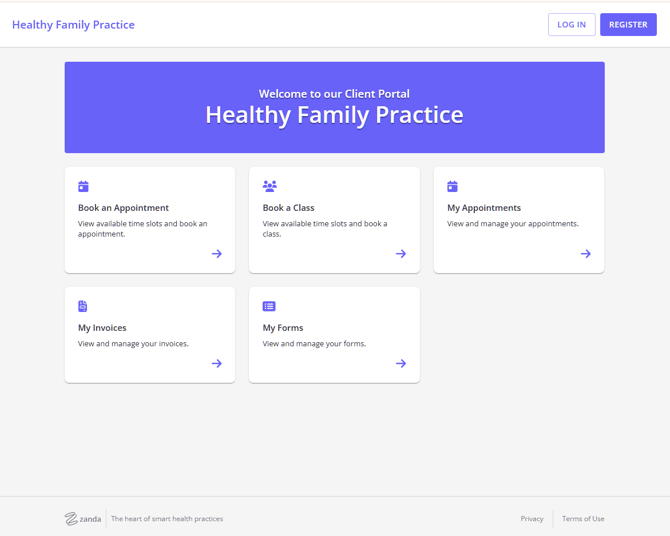The image size is (670, 536).
Task: Click the welcome banner Healthy Family Practice
Action: click(x=334, y=115)
